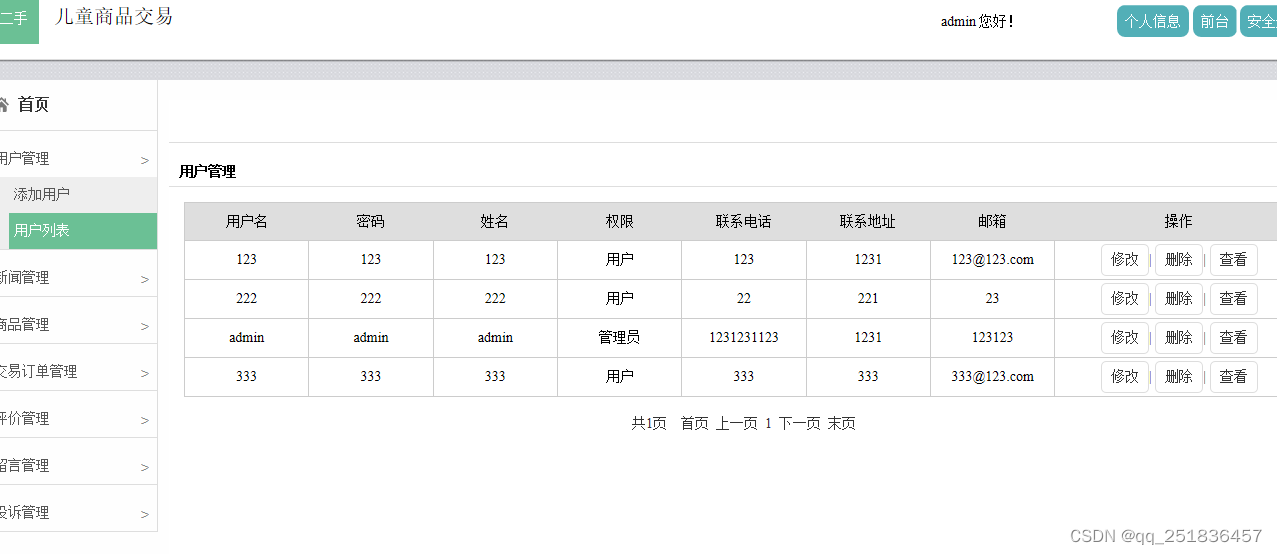Click the 共1页 page count text

pos(648,424)
